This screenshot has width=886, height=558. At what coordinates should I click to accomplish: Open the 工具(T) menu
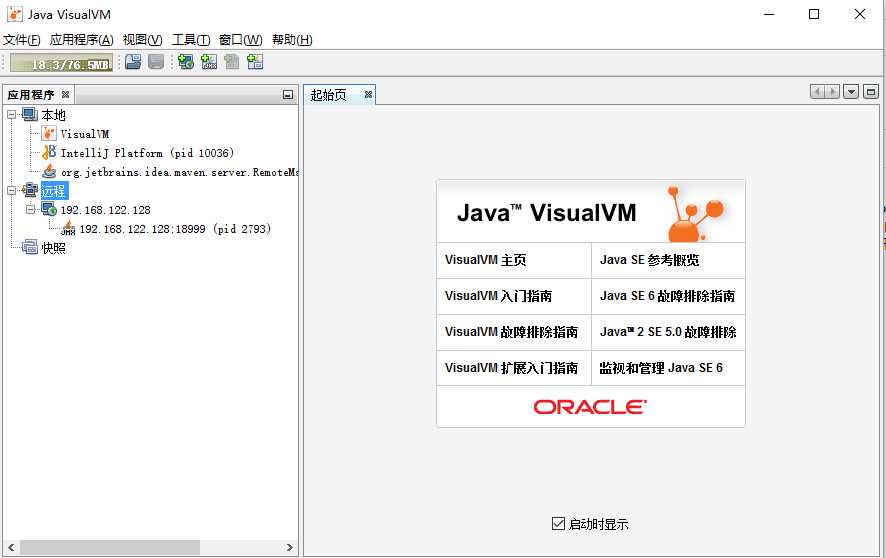pos(191,40)
